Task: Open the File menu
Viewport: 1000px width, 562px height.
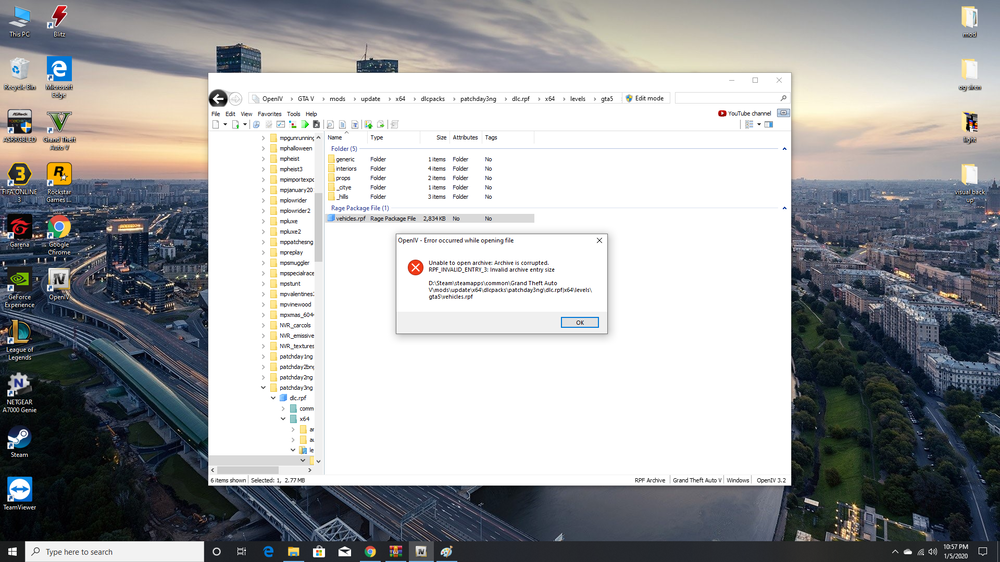Action: point(215,114)
